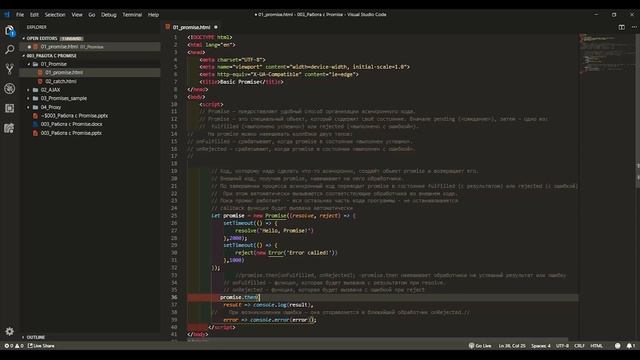Image resolution: width=640 pixels, height=360 pixels.
Task: Open the File menu
Action: [20, 15]
